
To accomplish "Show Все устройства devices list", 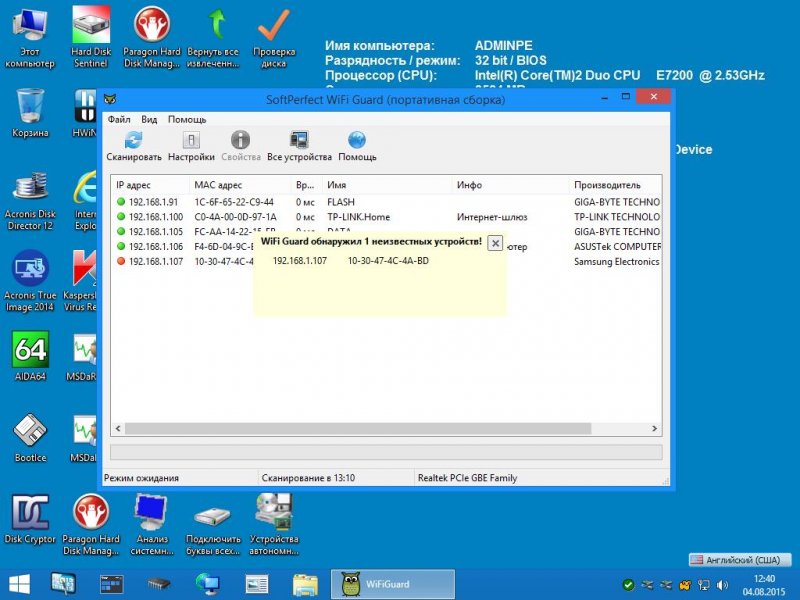I will (x=299, y=146).
